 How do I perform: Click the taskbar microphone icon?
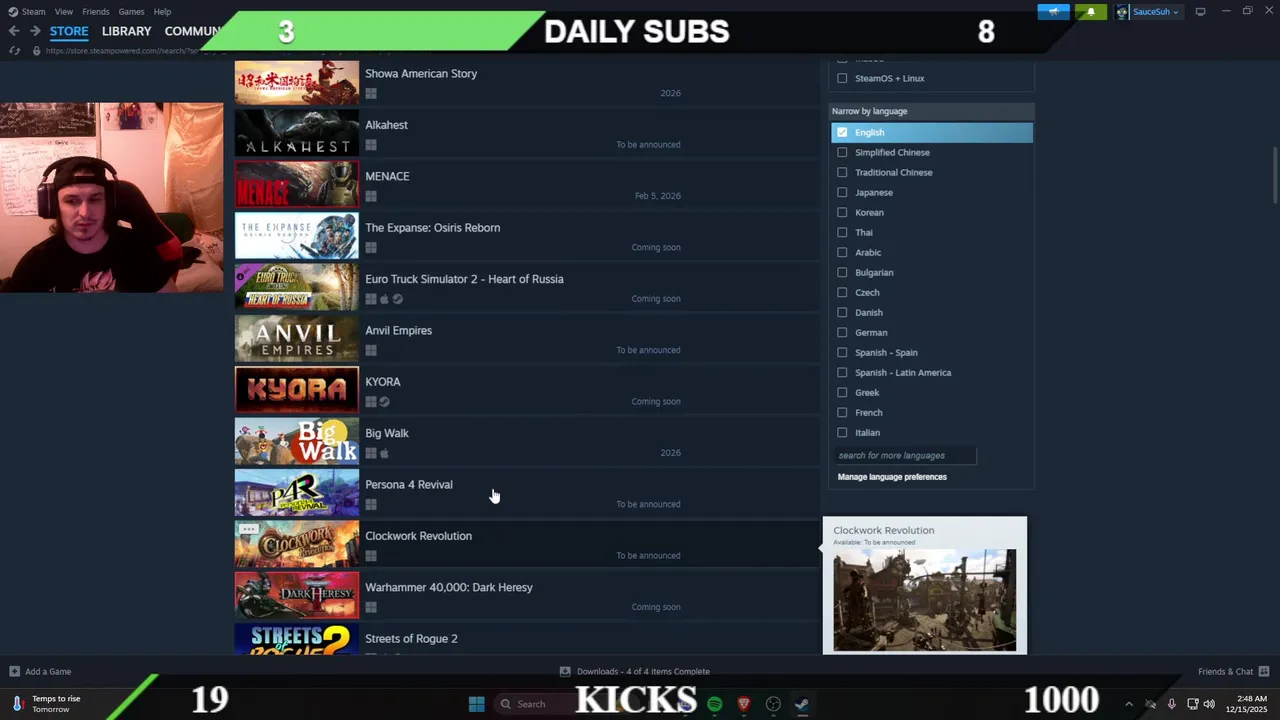(x=1171, y=704)
